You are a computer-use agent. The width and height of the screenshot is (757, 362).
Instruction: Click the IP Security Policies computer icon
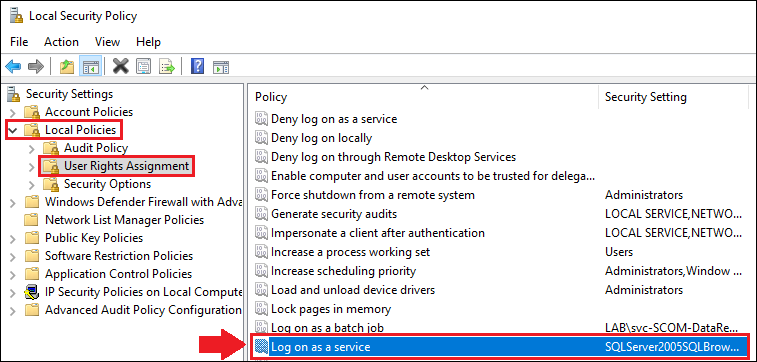[x=32, y=292]
